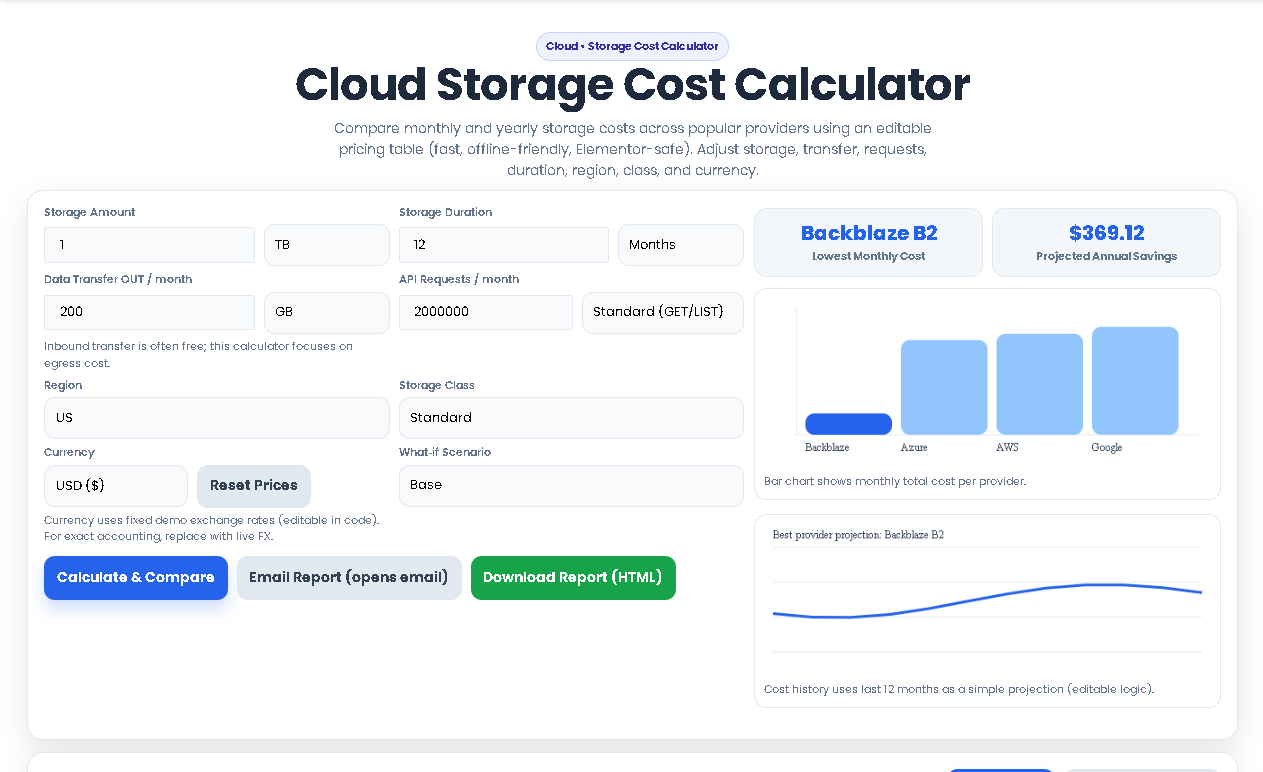Click the Data Transfer OUT input showing 200
This screenshot has width=1263, height=772.
[149, 312]
